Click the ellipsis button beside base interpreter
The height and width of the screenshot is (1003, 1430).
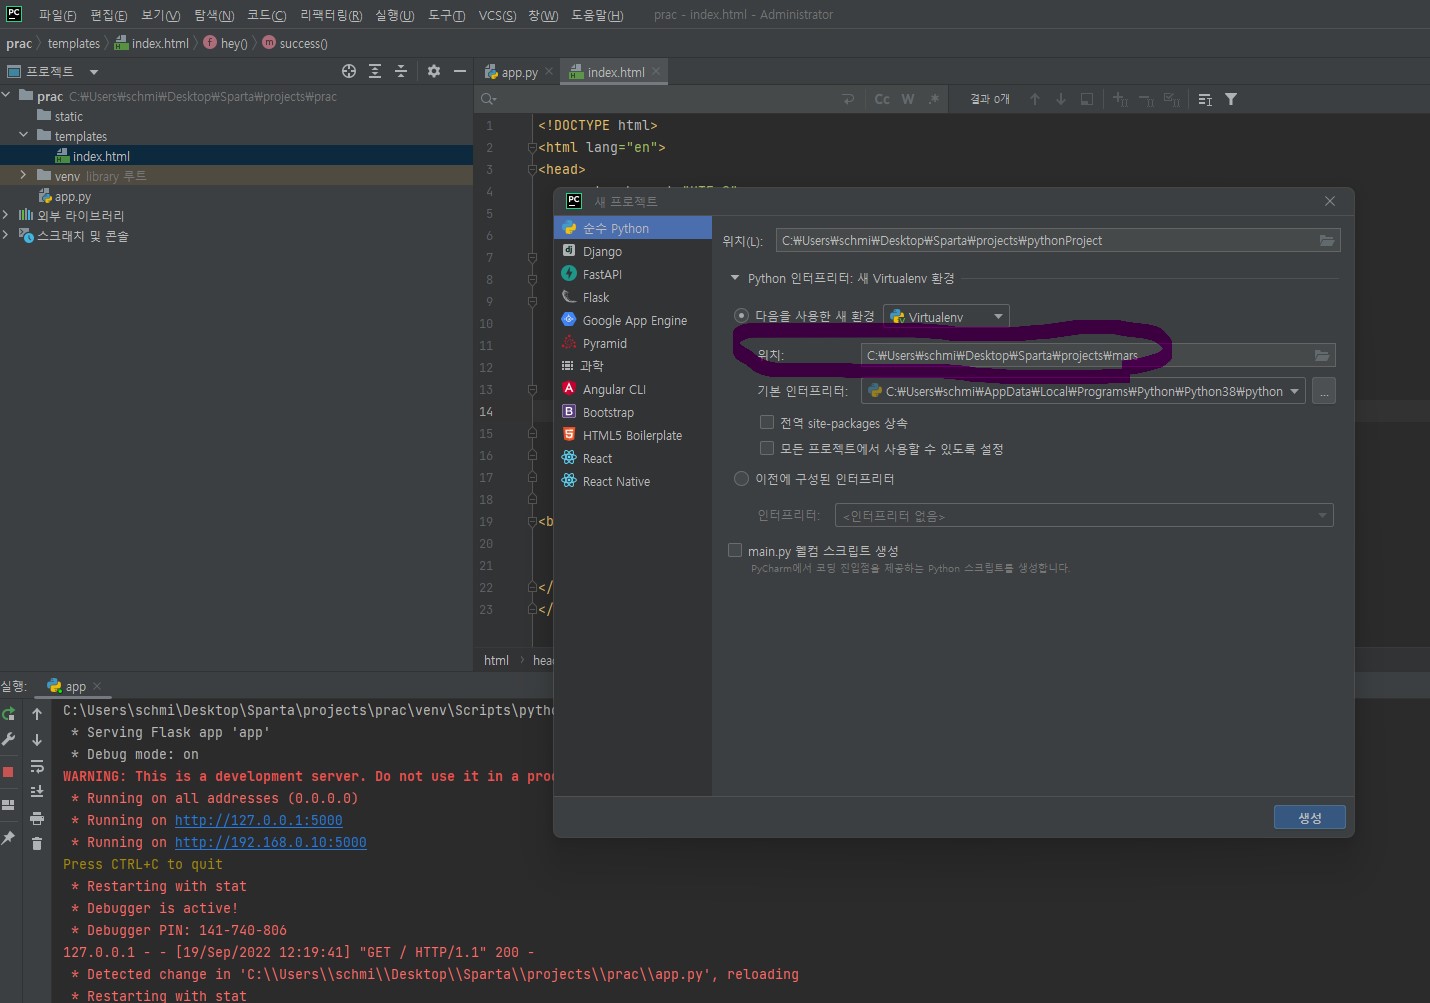coord(1324,391)
